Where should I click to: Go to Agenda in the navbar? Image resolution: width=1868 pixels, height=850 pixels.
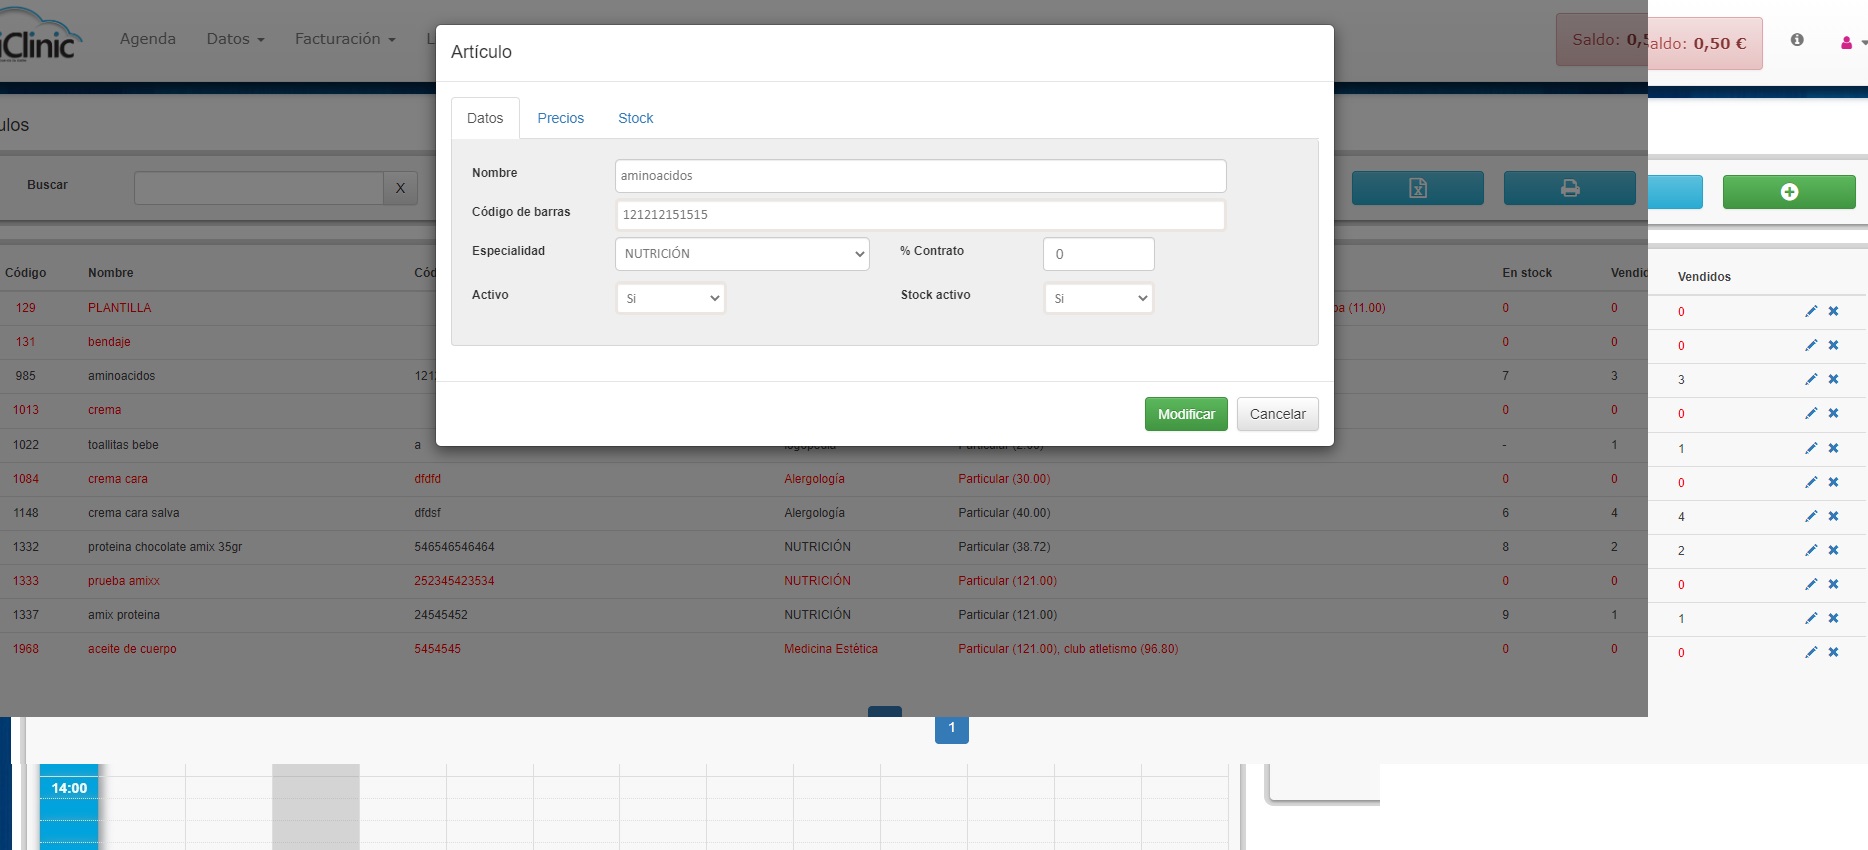click(x=148, y=39)
